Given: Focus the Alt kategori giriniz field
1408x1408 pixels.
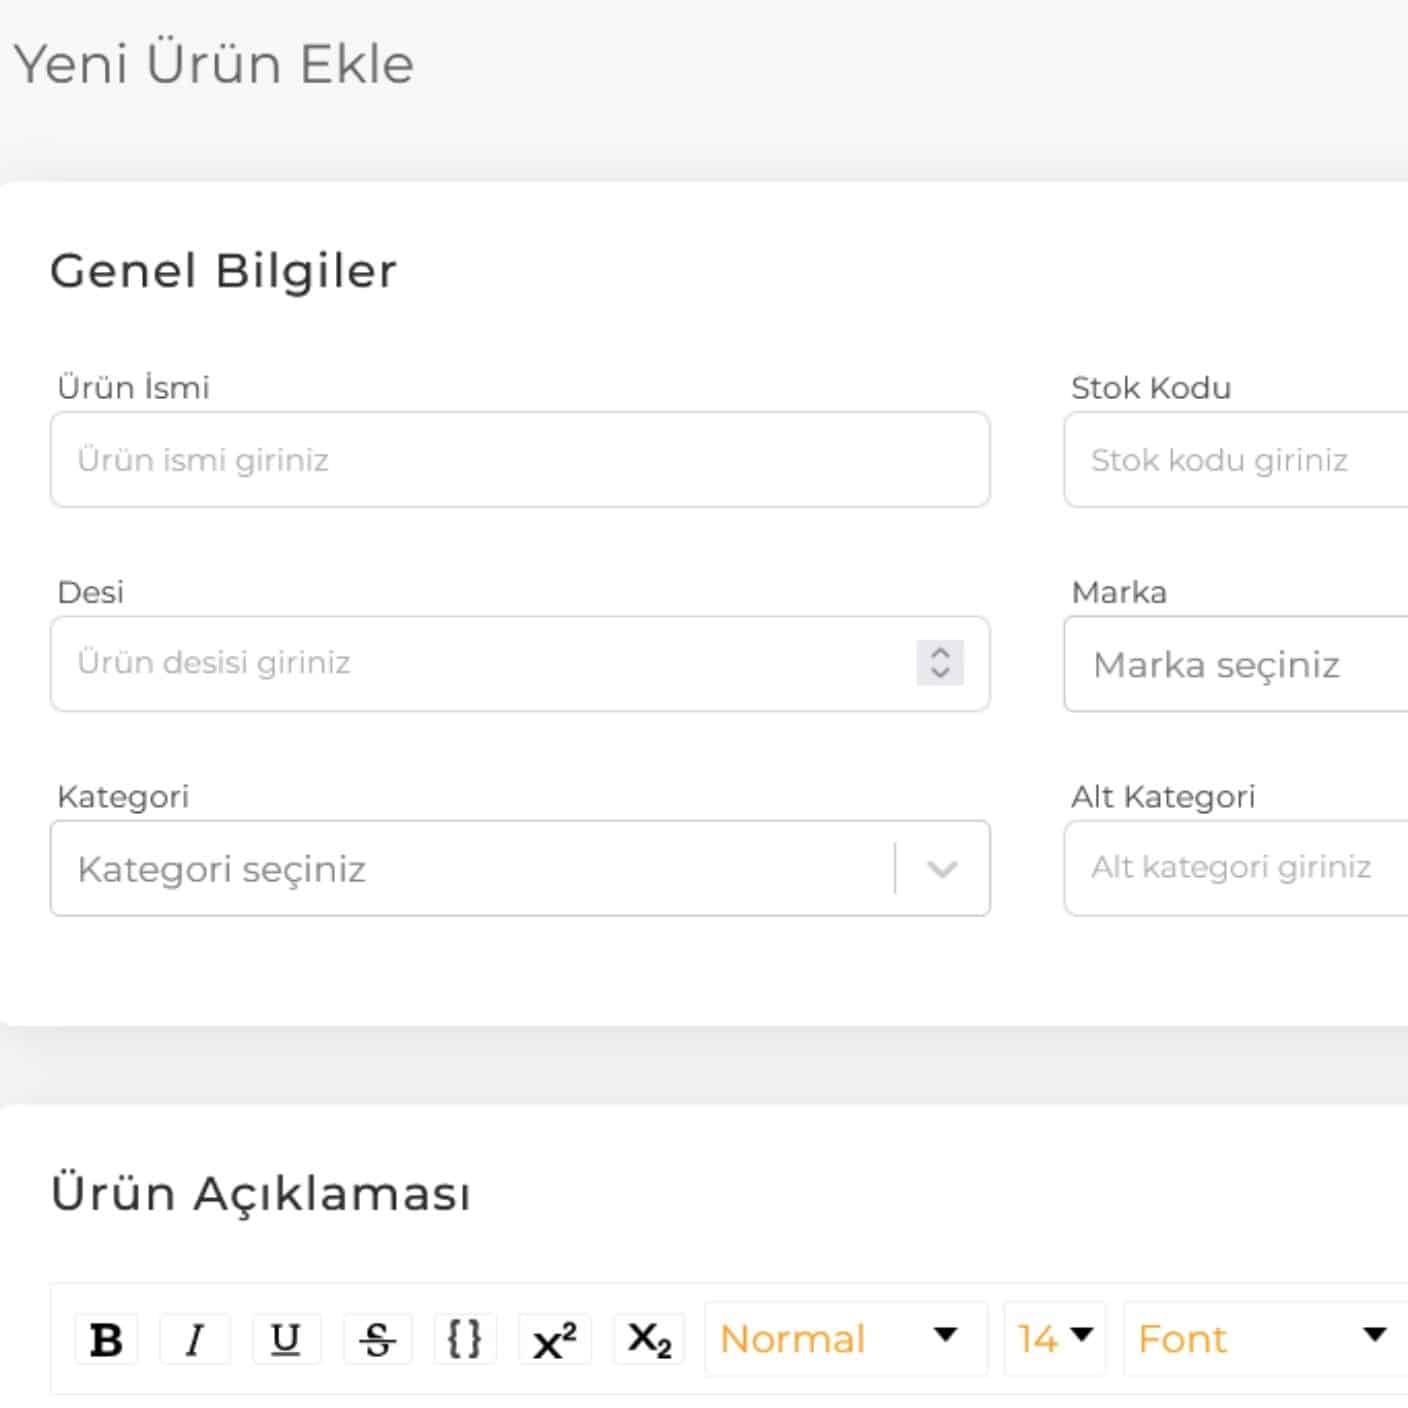Looking at the screenshot, I should (1236, 868).
